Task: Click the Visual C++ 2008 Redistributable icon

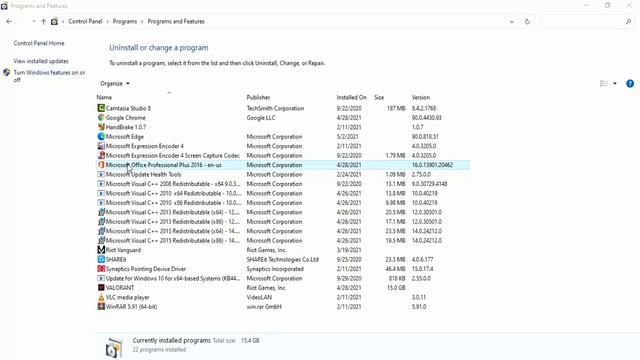Action: tap(101, 184)
